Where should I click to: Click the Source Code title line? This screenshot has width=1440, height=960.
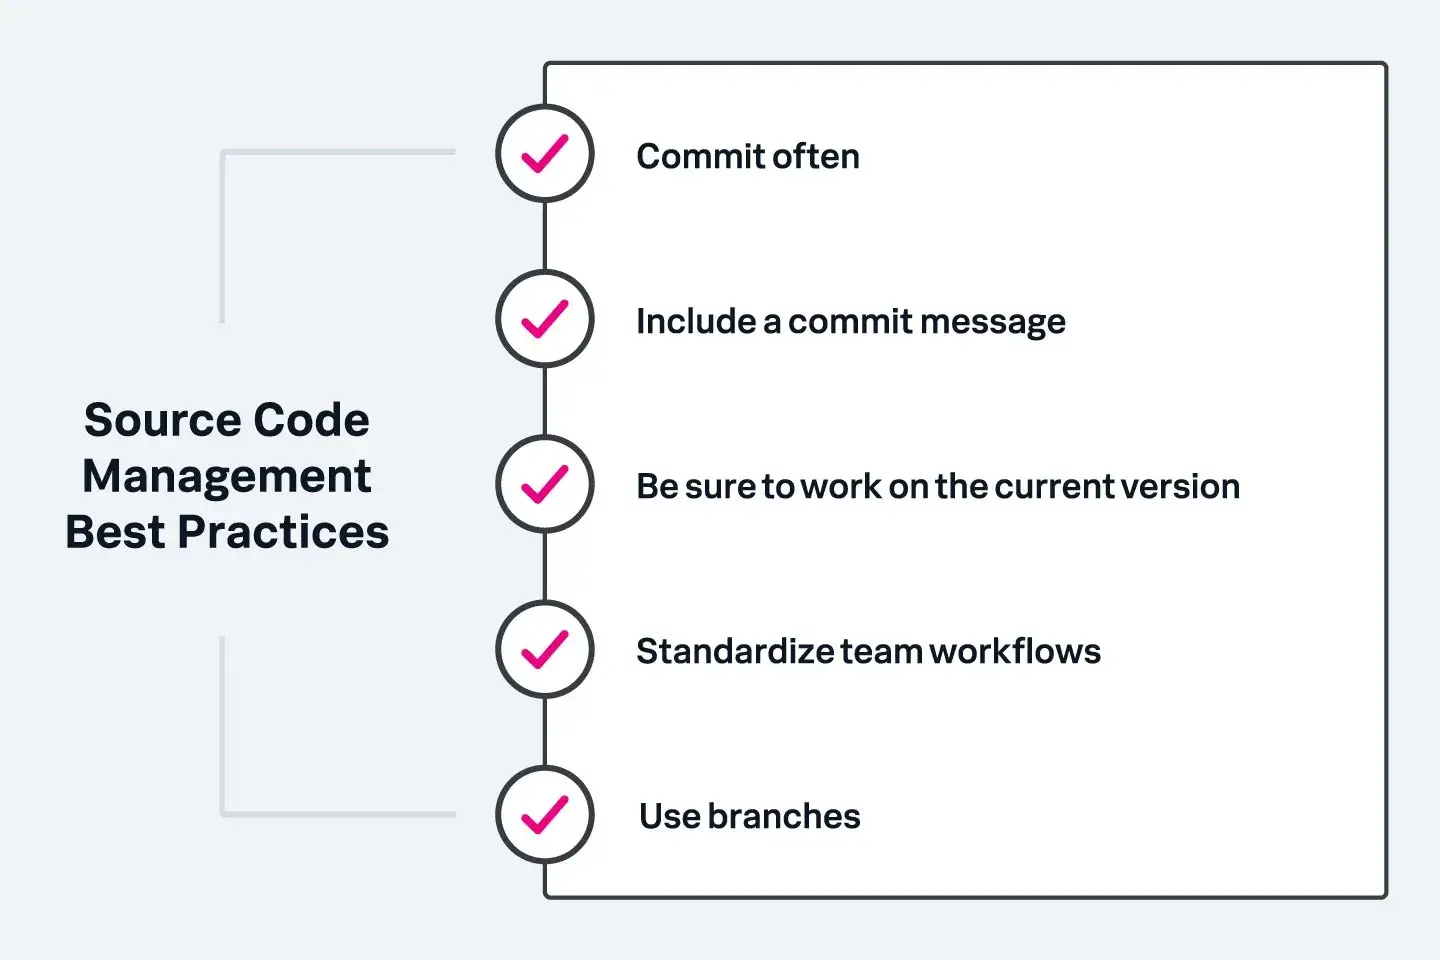coord(227,420)
